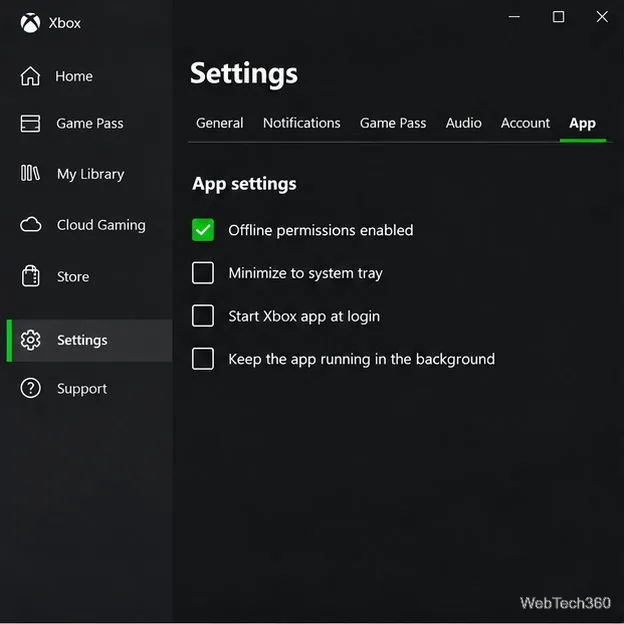This screenshot has height=624, width=624.
Task: Click the Store shopping bag icon
Action: tap(31, 276)
